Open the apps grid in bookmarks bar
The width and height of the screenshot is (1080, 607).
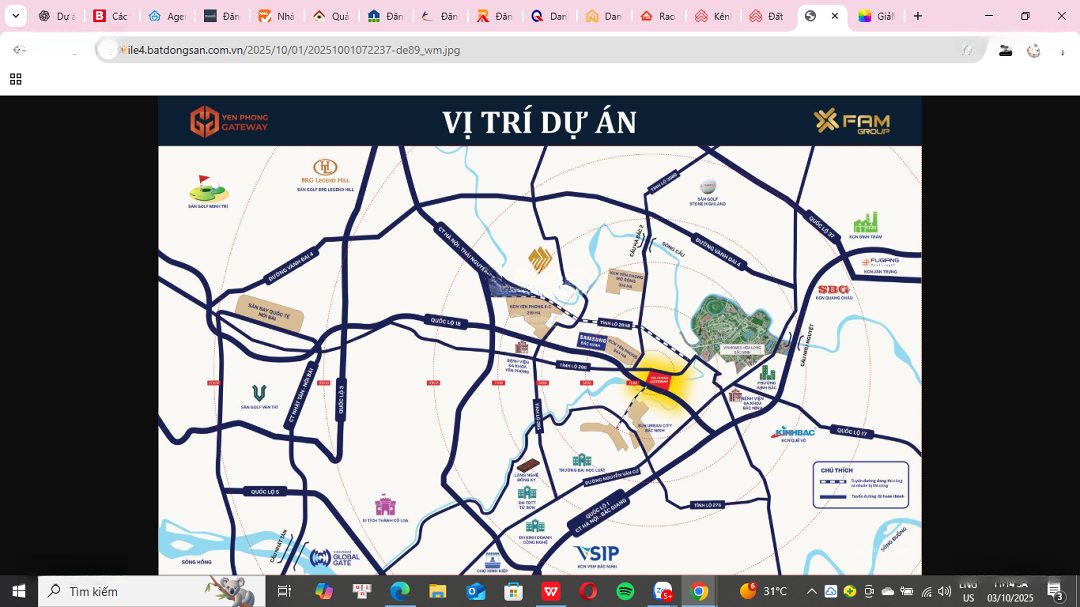tap(16, 79)
